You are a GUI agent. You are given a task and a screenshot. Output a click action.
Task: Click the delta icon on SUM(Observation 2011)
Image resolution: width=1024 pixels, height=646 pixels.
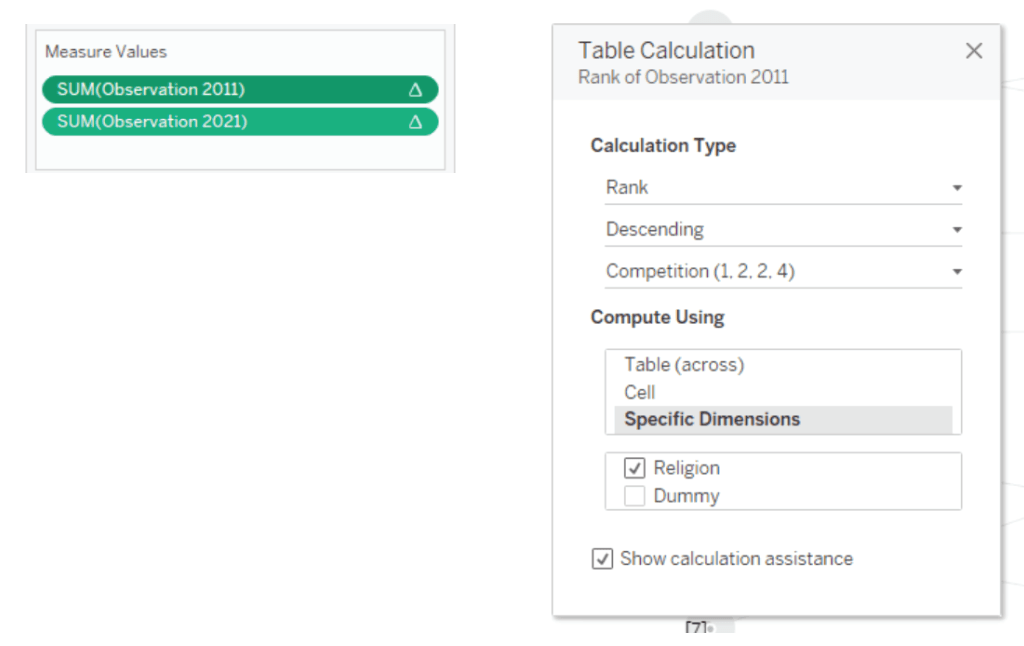(415, 90)
